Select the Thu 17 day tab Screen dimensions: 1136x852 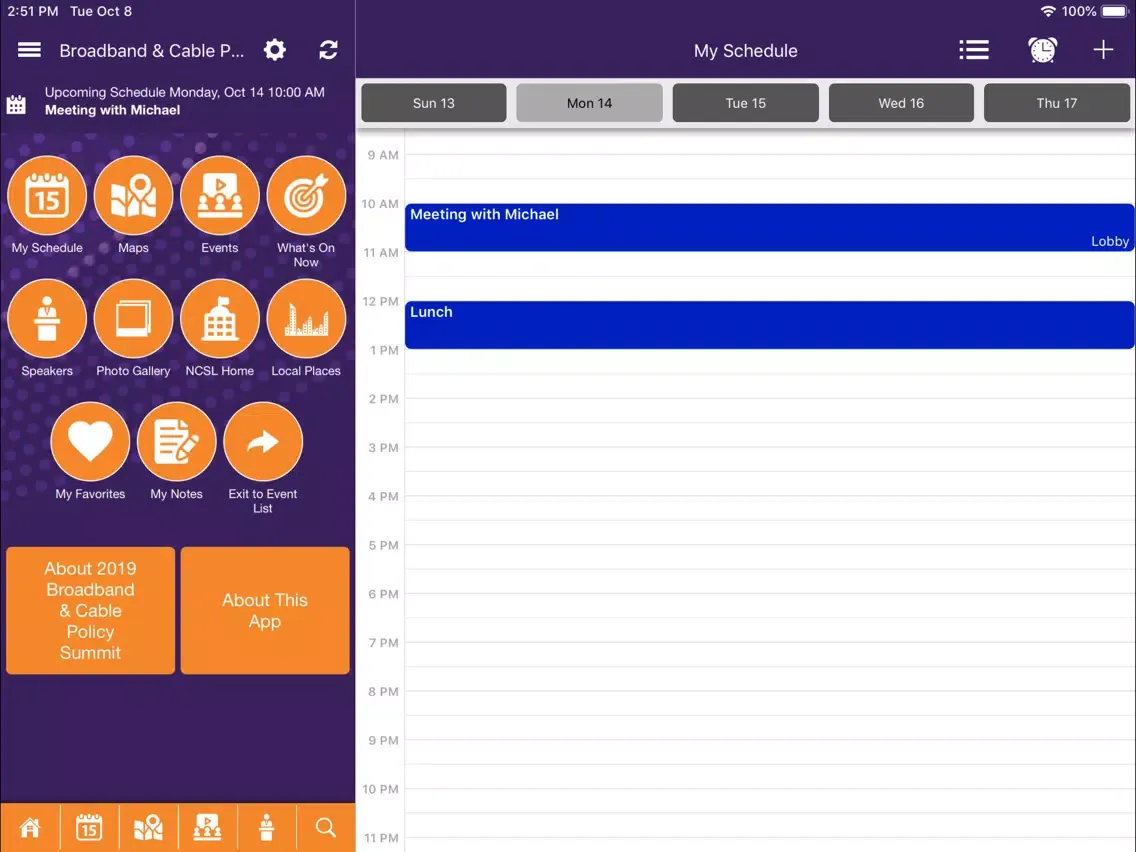pos(1056,103)
